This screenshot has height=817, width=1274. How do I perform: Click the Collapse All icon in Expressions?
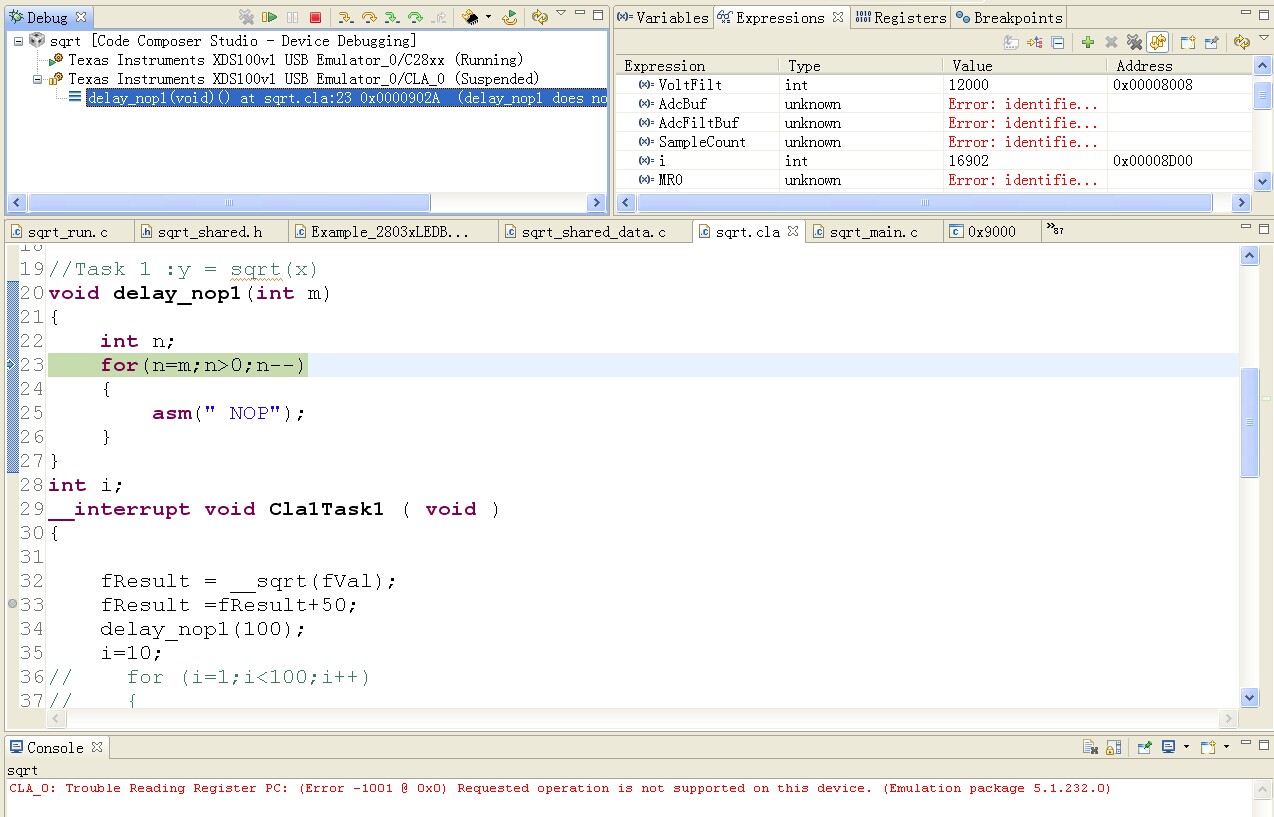(1057, 42)
